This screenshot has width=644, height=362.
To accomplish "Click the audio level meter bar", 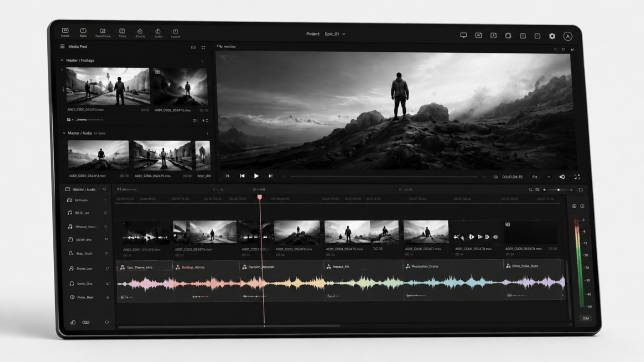I will (578, 263).
